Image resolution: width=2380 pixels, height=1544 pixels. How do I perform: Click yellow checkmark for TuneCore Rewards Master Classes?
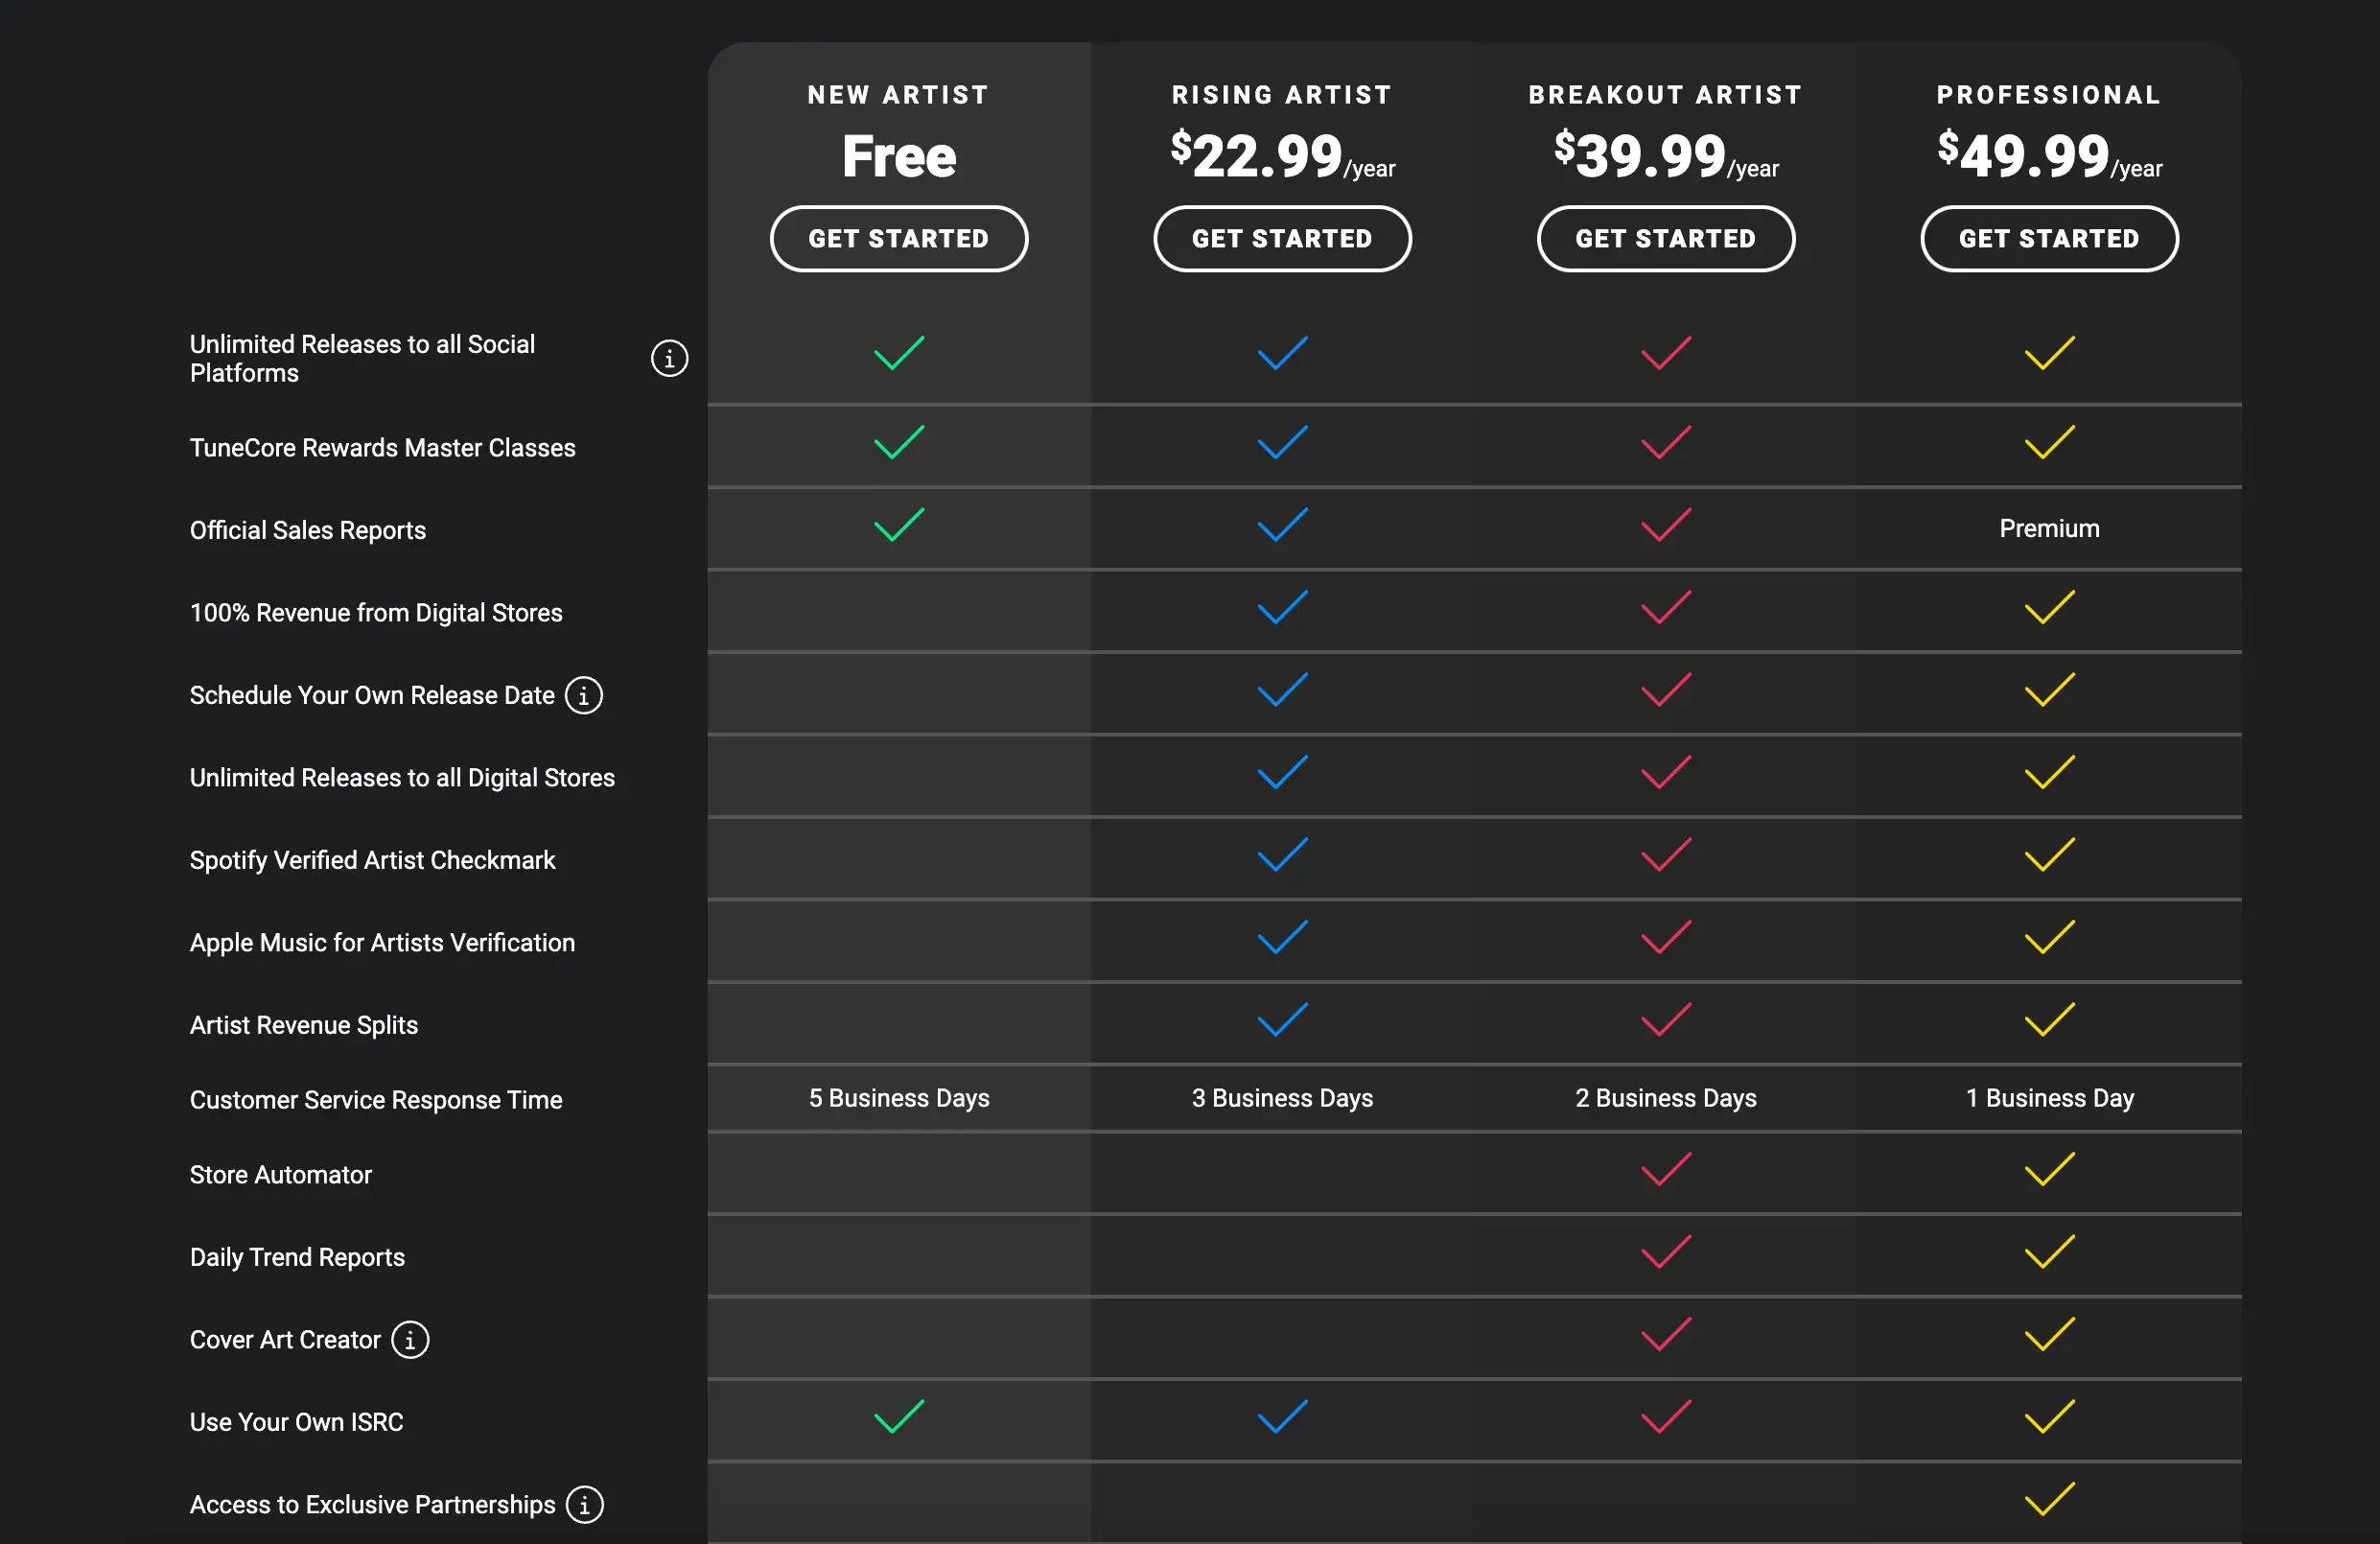[2049, 443]
